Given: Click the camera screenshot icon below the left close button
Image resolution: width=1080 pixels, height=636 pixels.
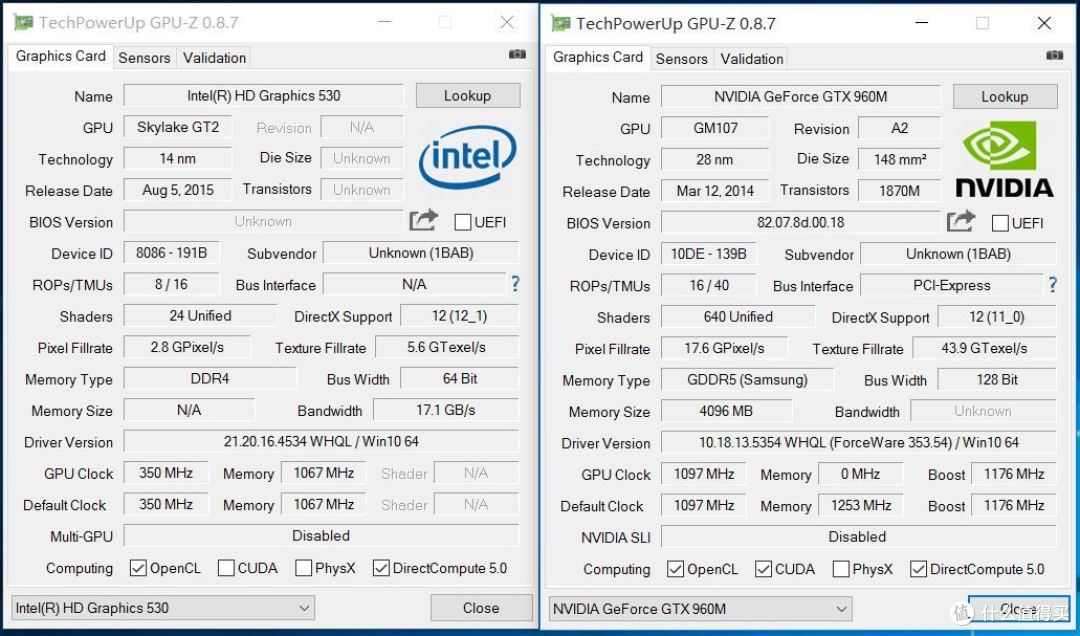Looking at the screenshot, I should click(x=518, y=55).
